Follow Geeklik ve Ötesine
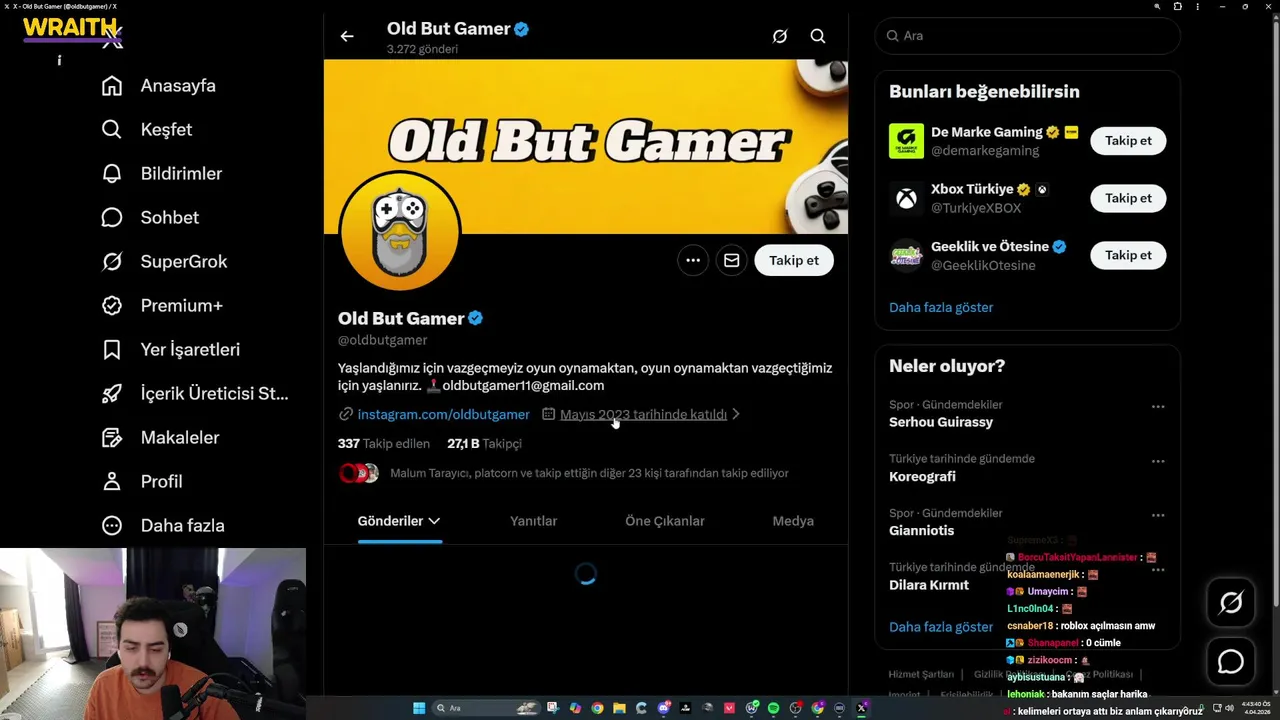 click(1128, 255)
